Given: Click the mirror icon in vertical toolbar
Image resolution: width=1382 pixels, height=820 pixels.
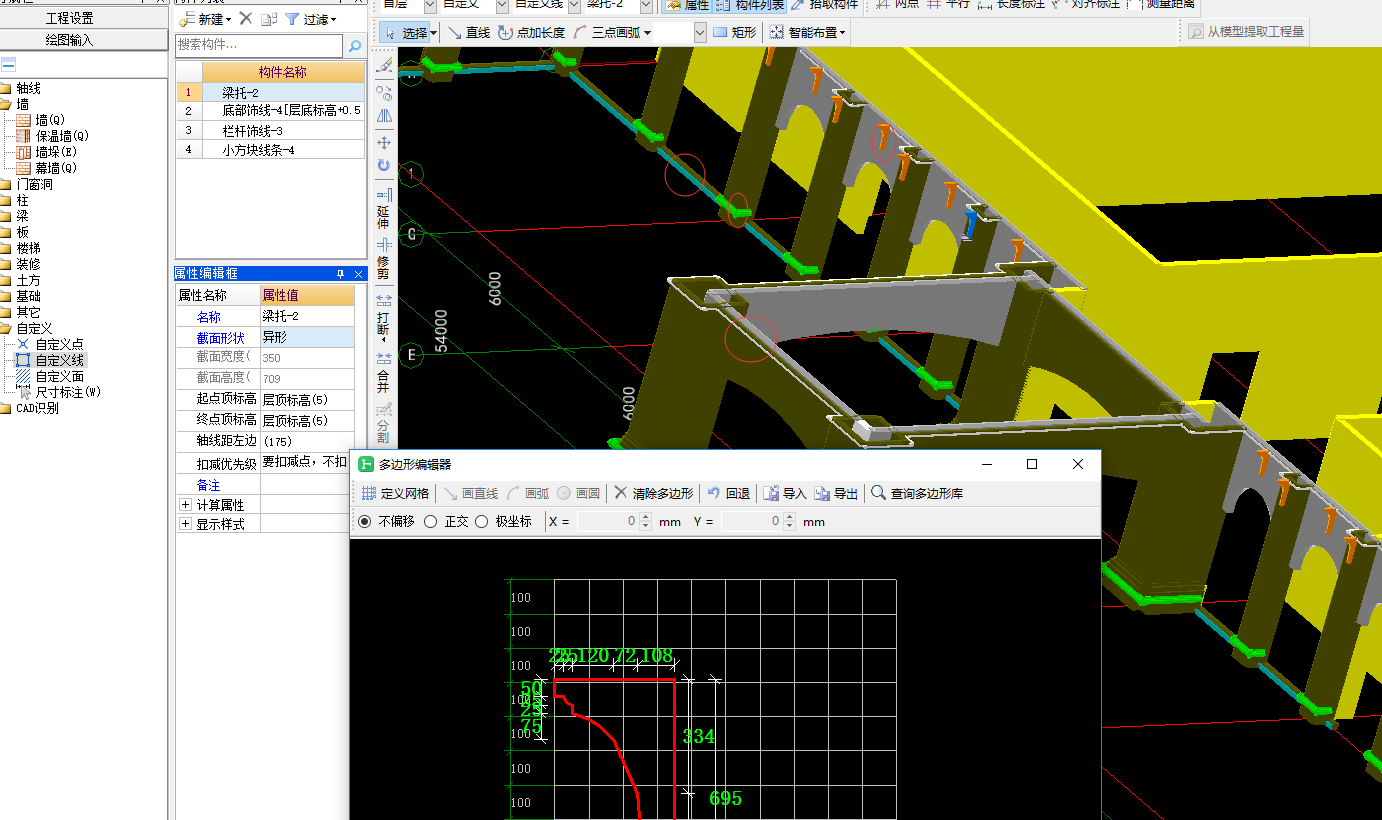Looking at the screenshot, I should [384, 116].
